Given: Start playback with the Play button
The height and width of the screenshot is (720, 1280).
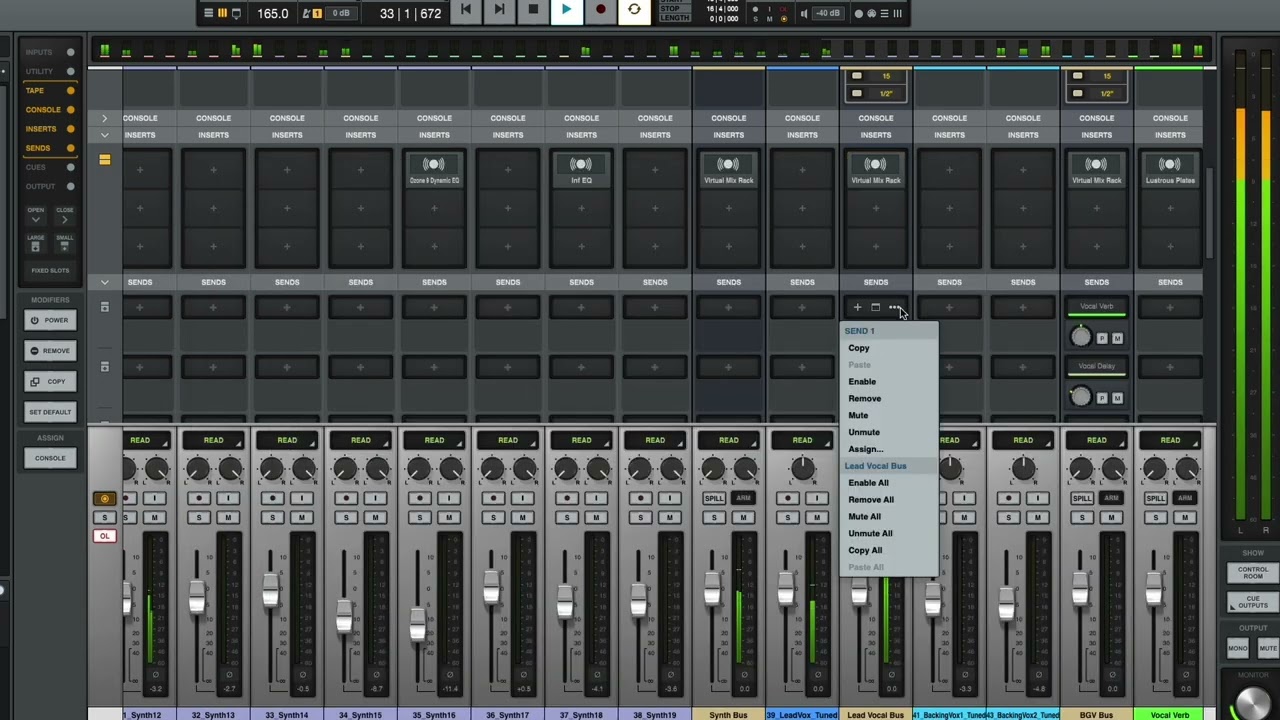Looking at the screenshot, I should coord(566,11).
